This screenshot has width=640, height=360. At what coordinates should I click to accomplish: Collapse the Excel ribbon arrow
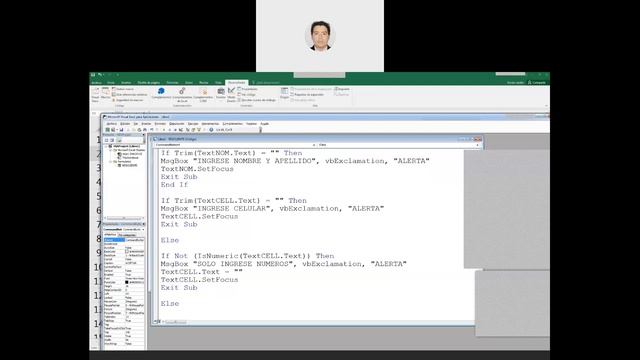pyautogui.click(x=546, y=106)
